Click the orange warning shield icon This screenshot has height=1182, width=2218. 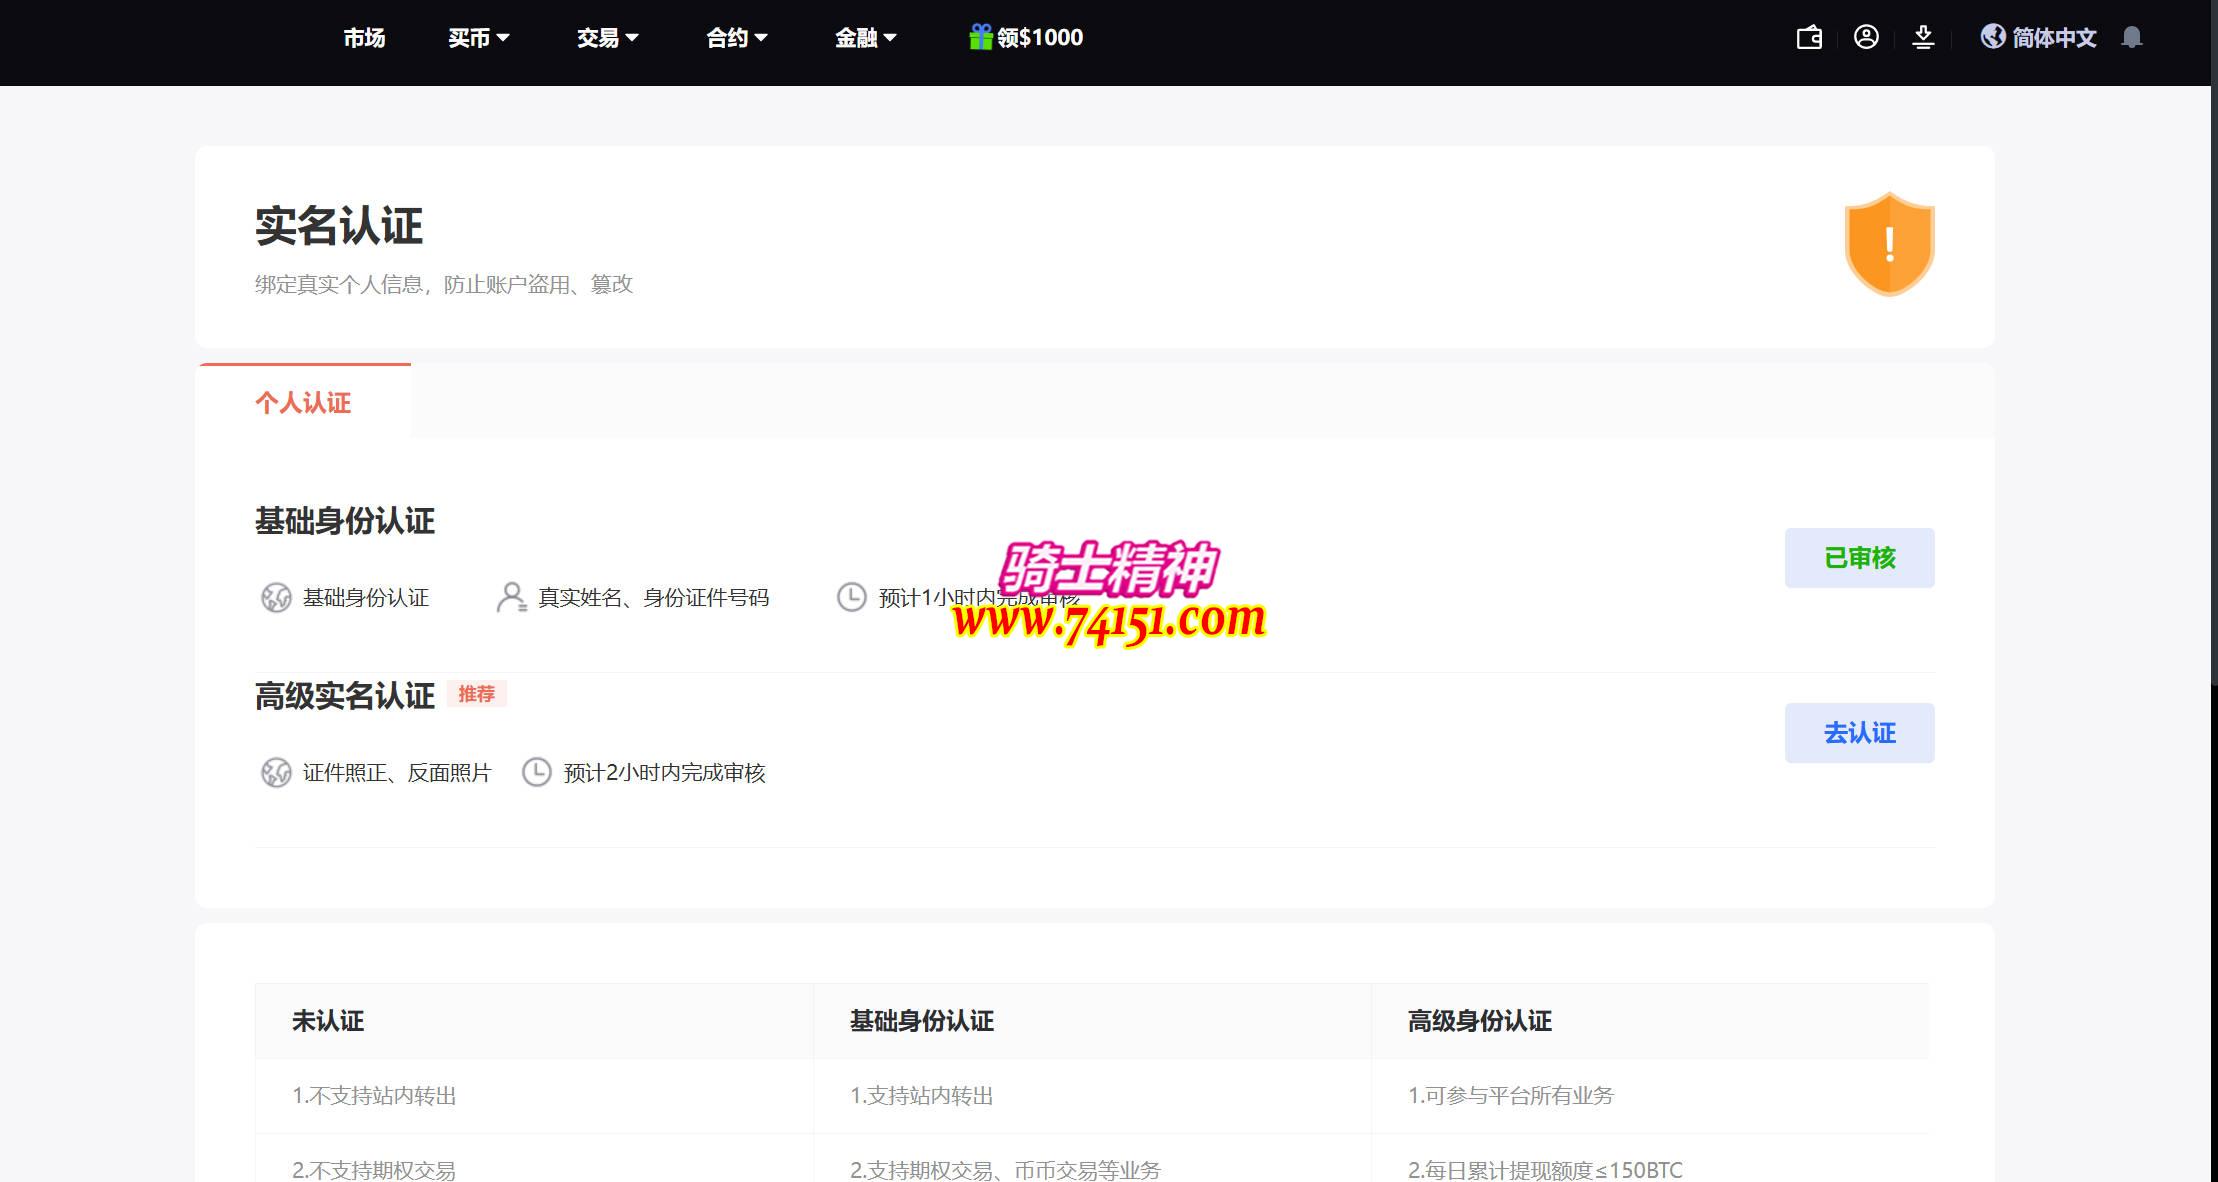[x=1889, y=245]
